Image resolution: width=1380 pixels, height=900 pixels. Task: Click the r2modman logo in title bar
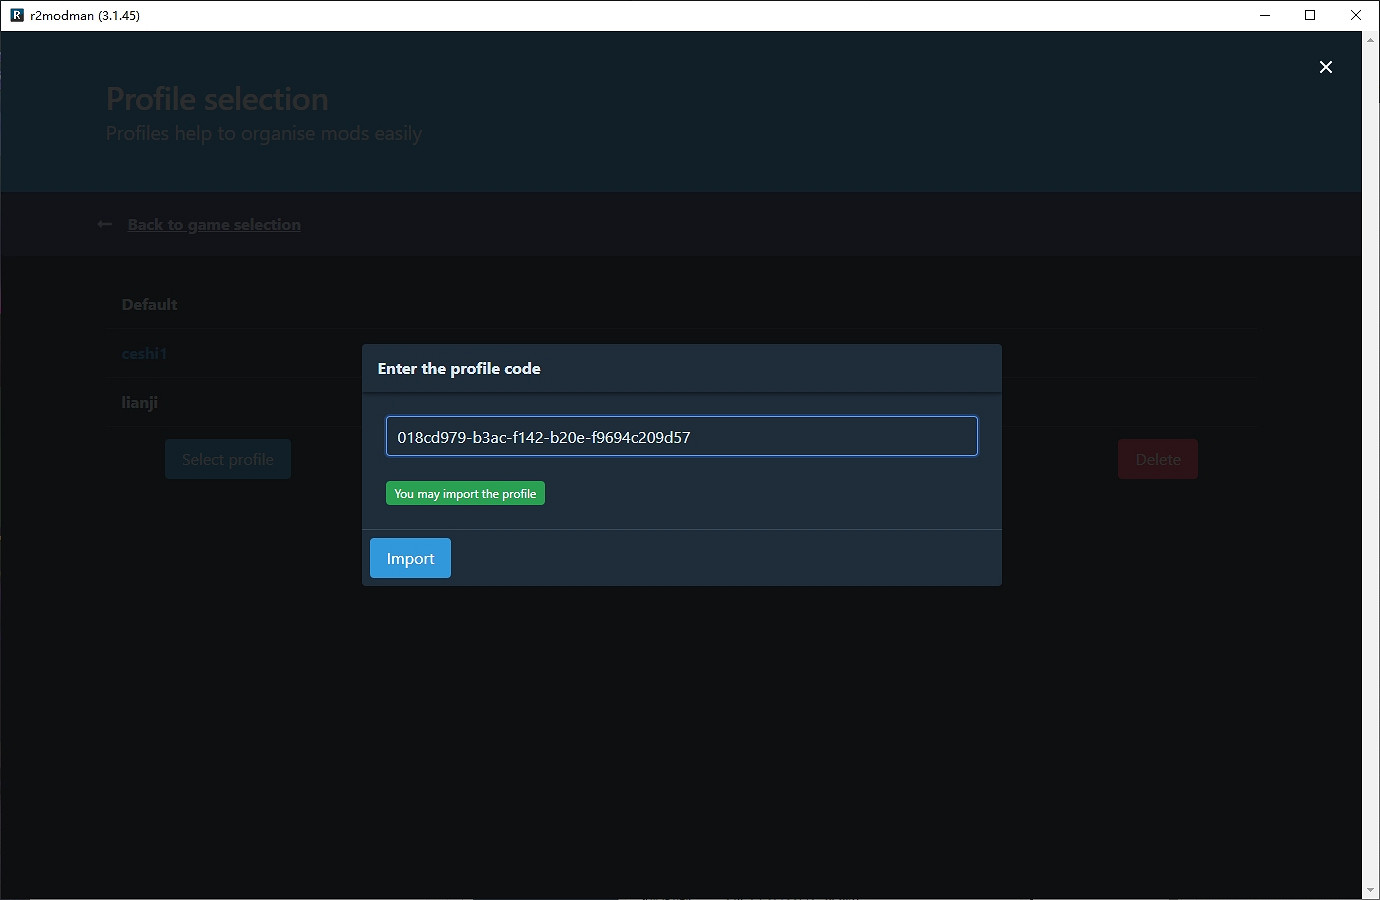[x=17, y=15]
